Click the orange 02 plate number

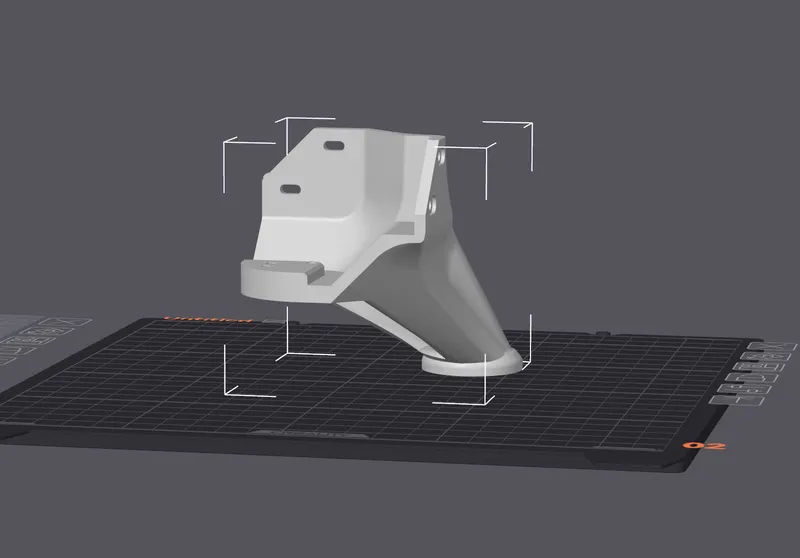(x=705, y=446)
